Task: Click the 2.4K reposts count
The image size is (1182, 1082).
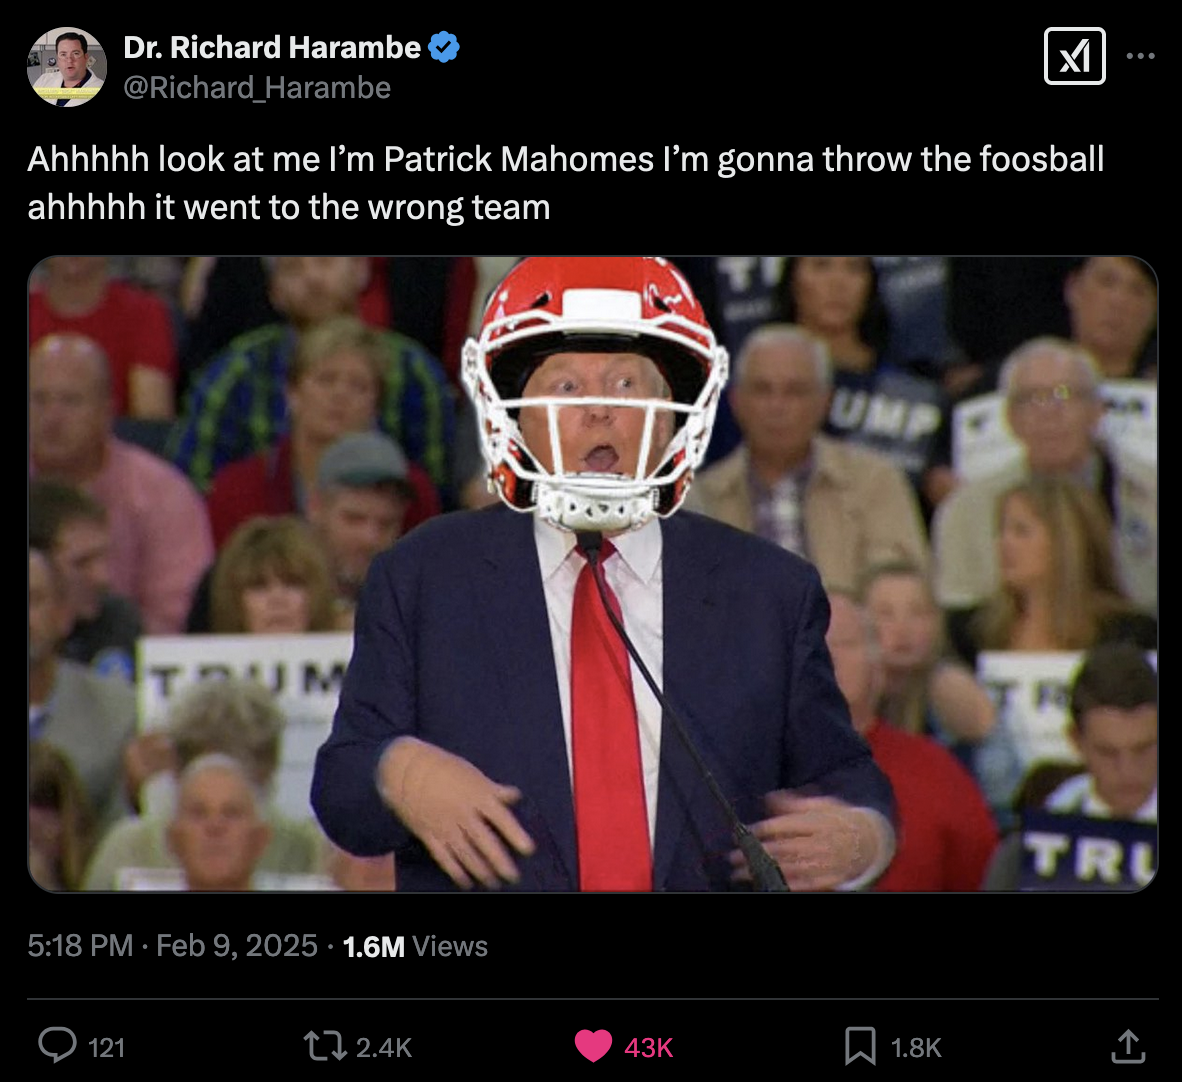Action: [x=384, y=1047]
